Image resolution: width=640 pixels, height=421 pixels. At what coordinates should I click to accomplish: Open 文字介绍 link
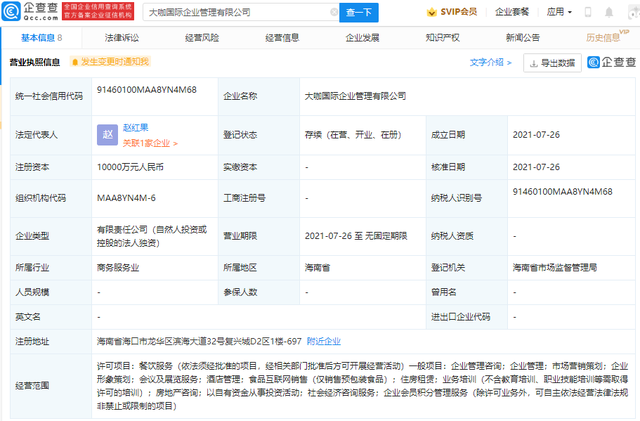pyautogui.click(x=490, y=62)
